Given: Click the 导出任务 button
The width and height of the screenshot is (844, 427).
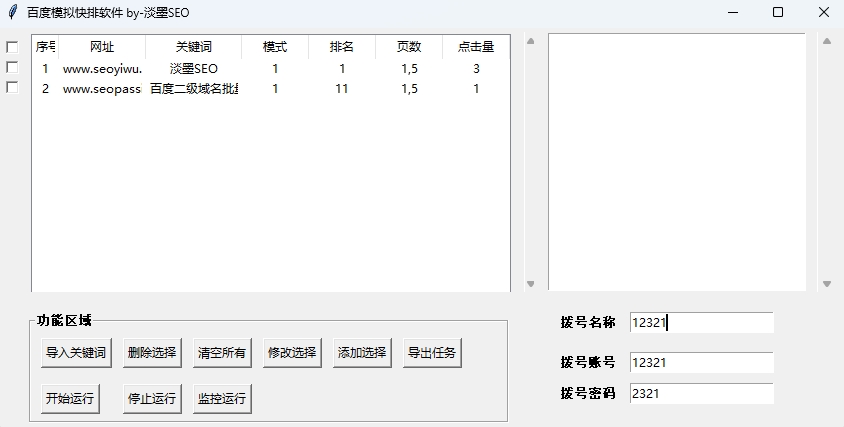Looking at the screenshot, I should pos(432,353).
